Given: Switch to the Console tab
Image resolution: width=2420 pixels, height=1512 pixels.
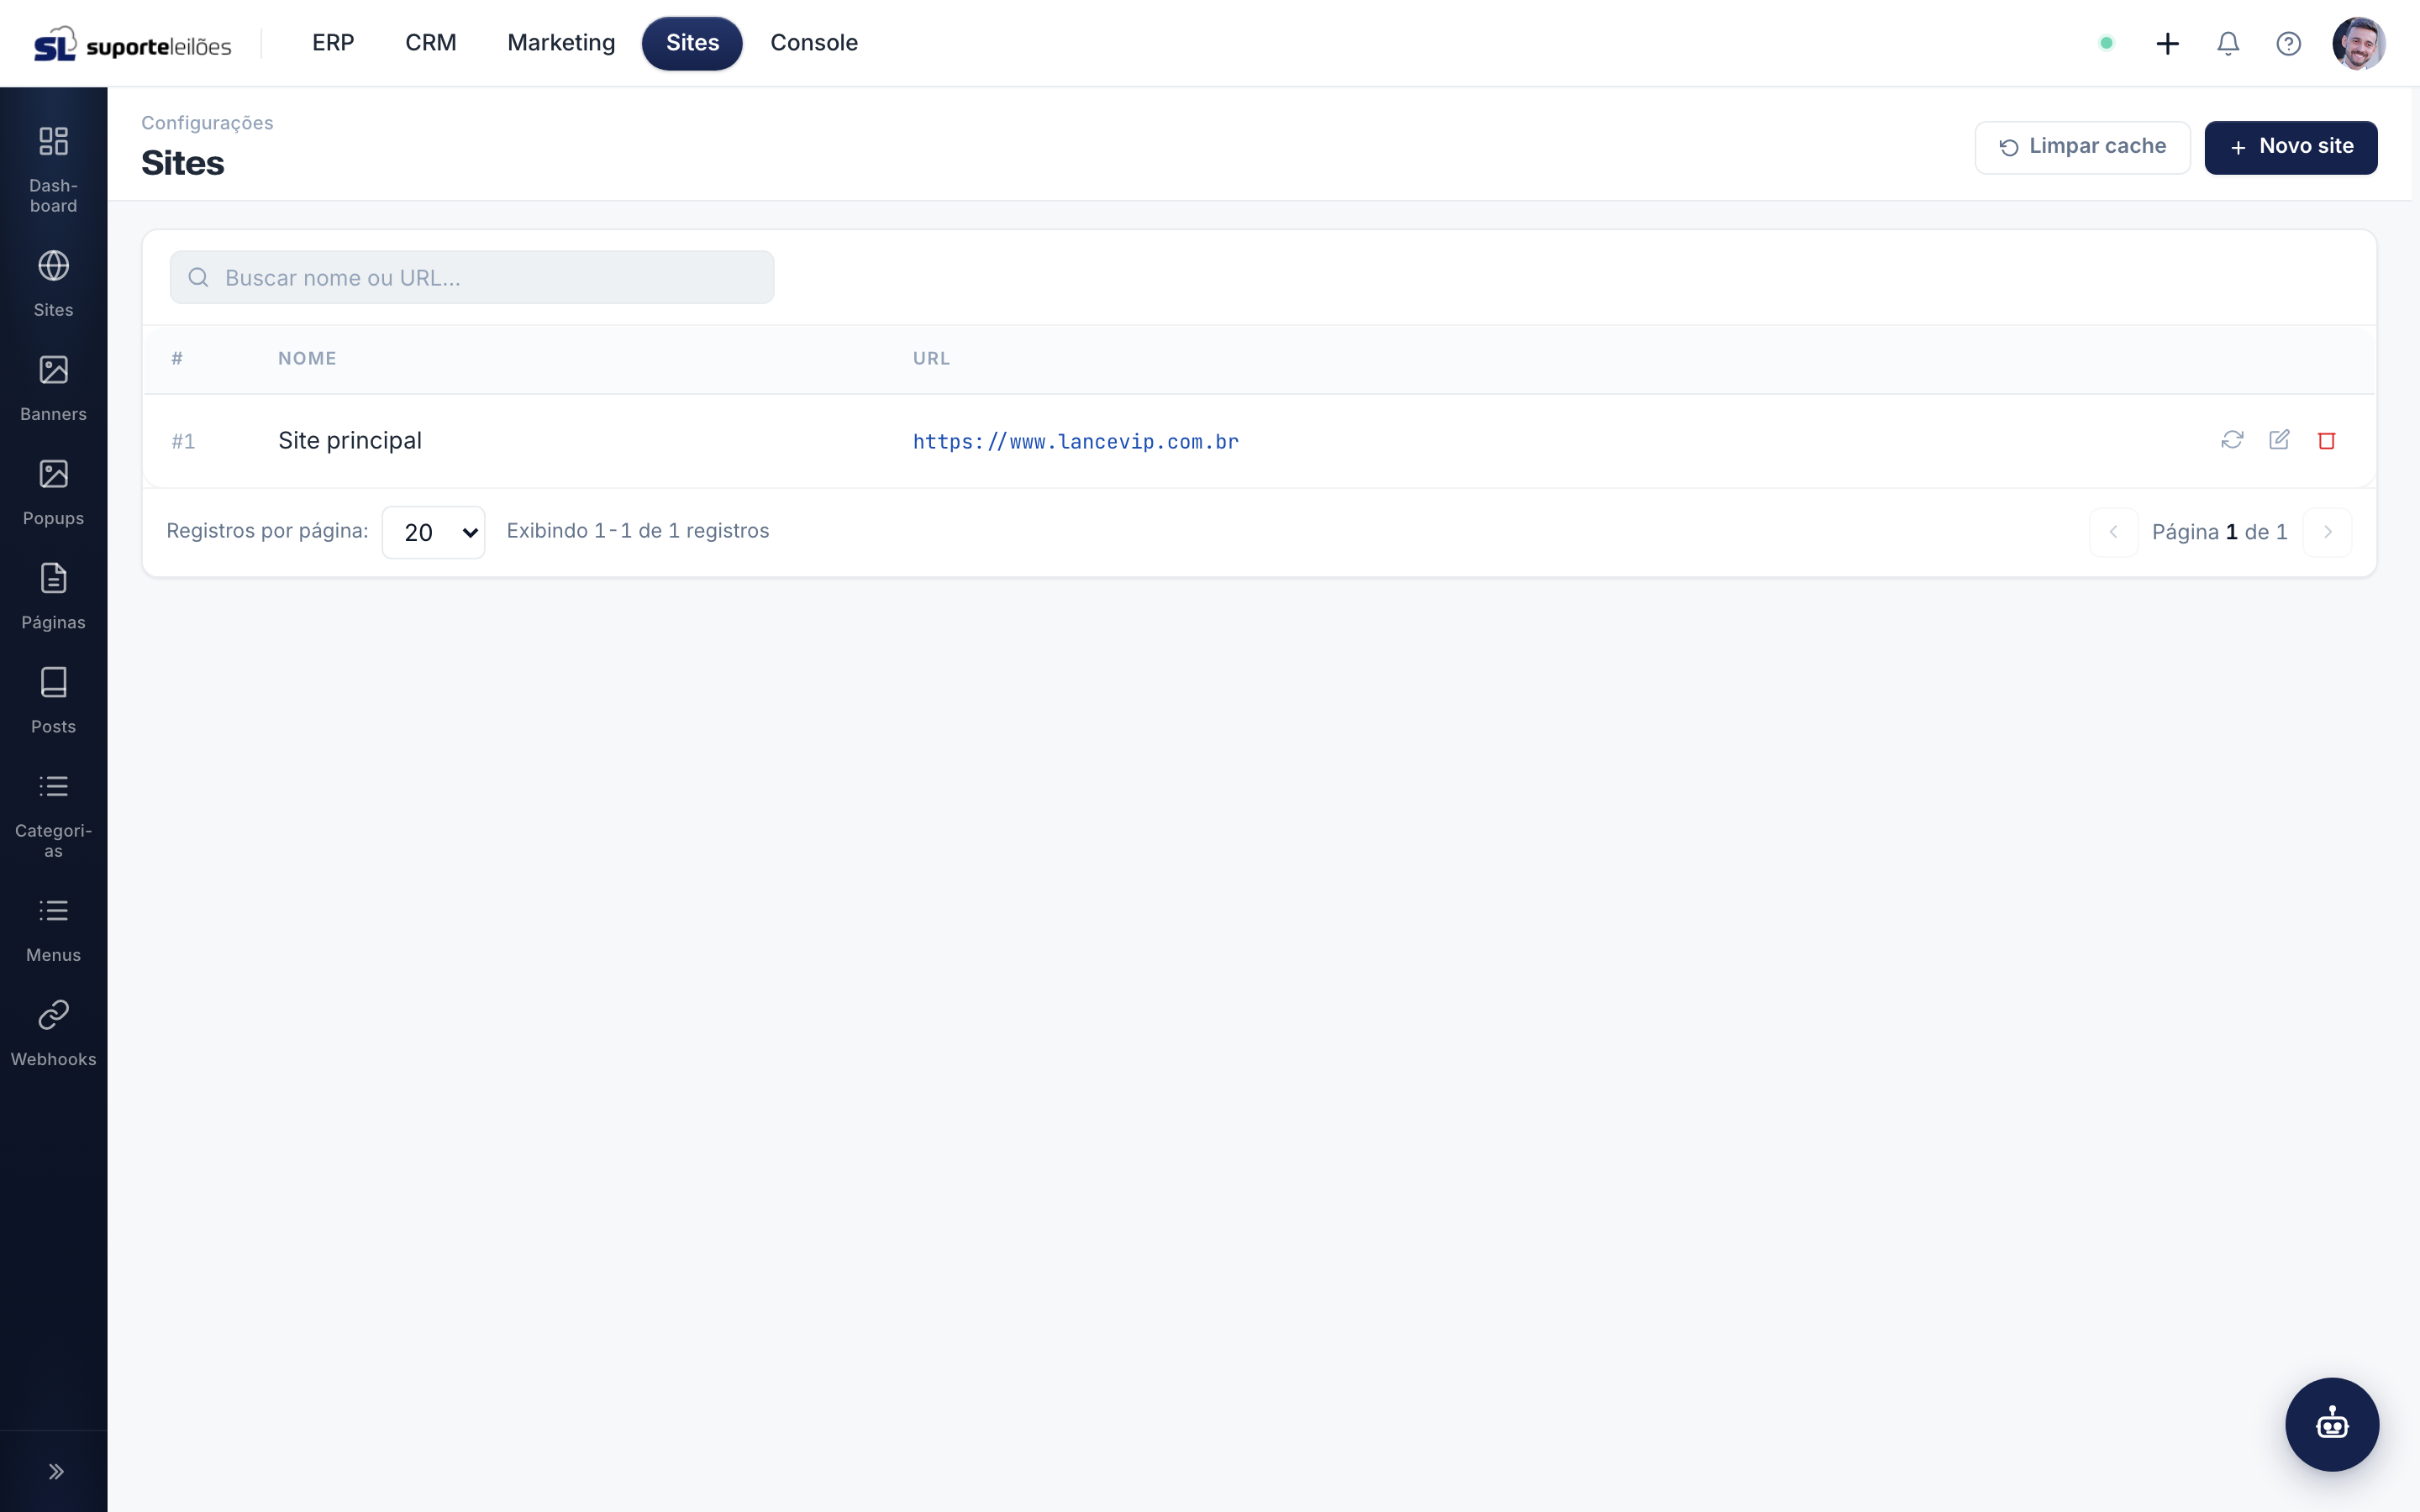Looking at the screenshot, I should [814, 43].
